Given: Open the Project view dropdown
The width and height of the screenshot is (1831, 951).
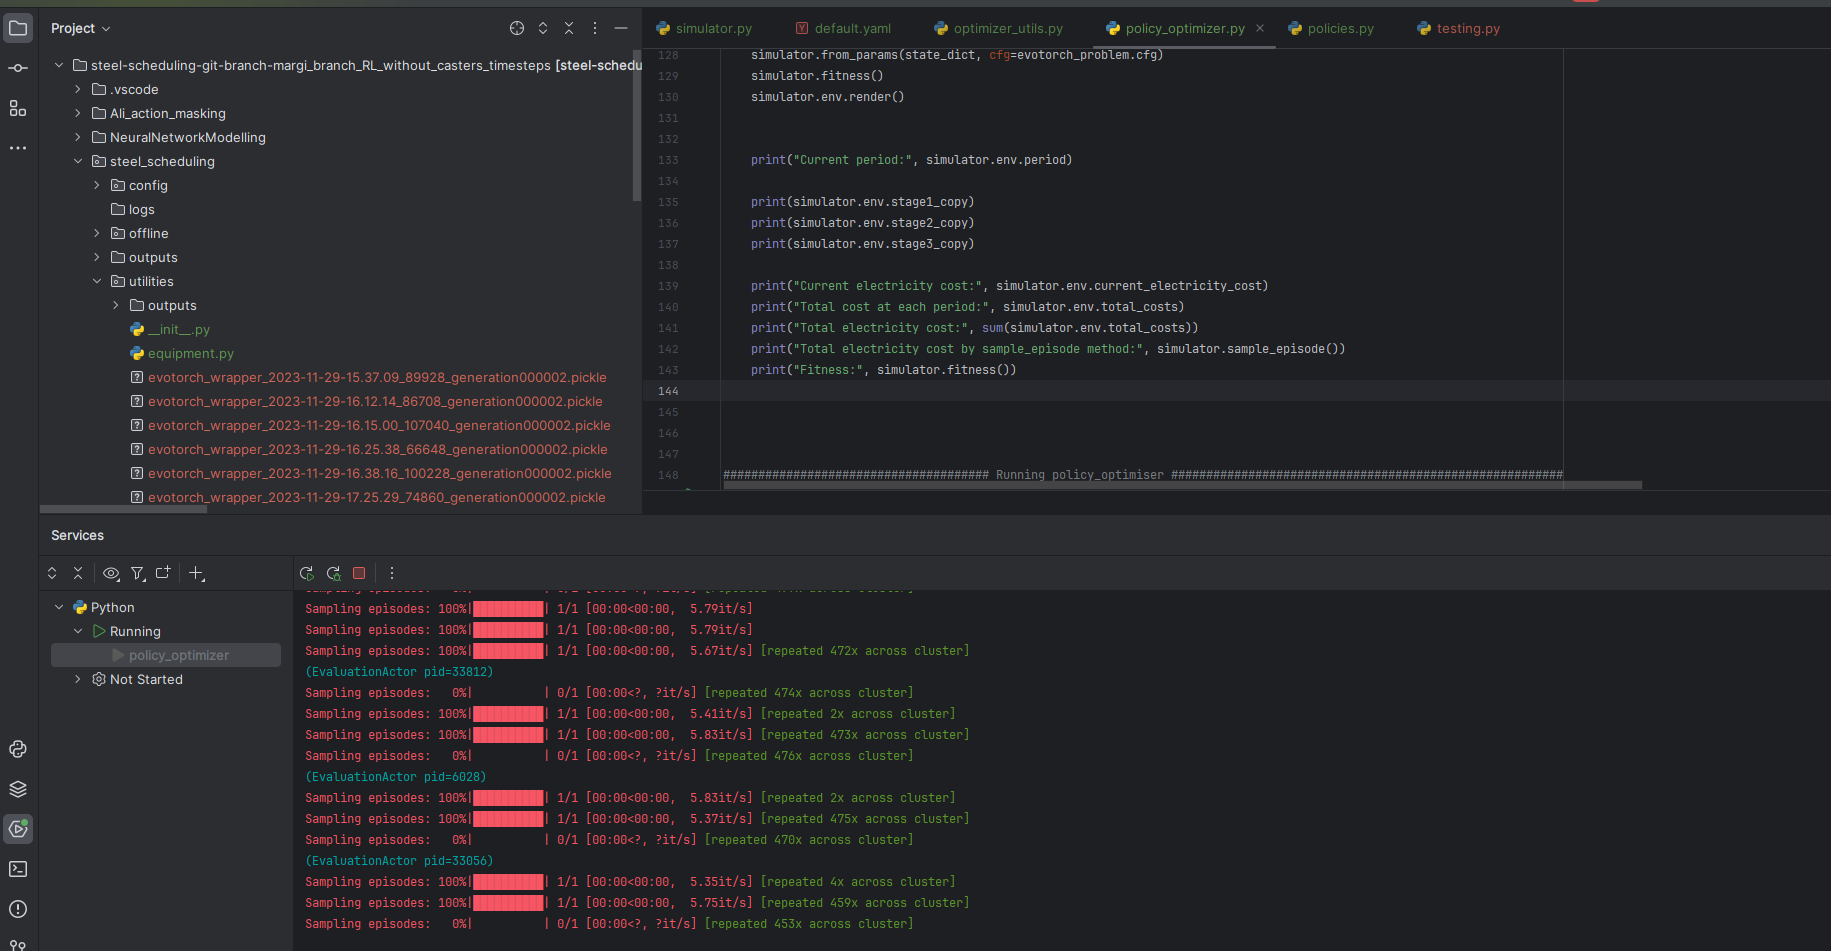Looking at the screenshot, I should tap(81, 28).
